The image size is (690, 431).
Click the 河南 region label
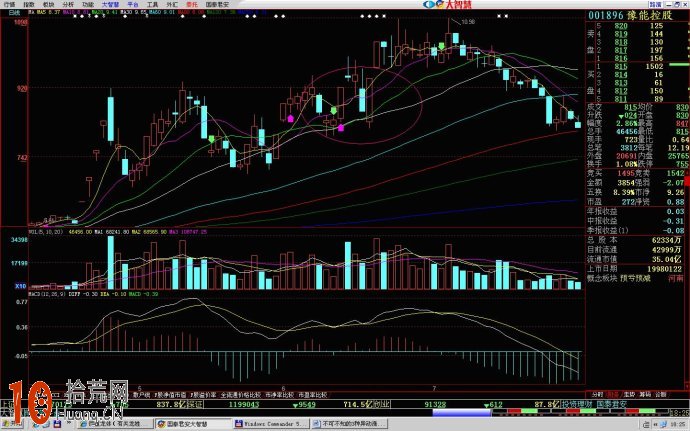coord(676,278)
